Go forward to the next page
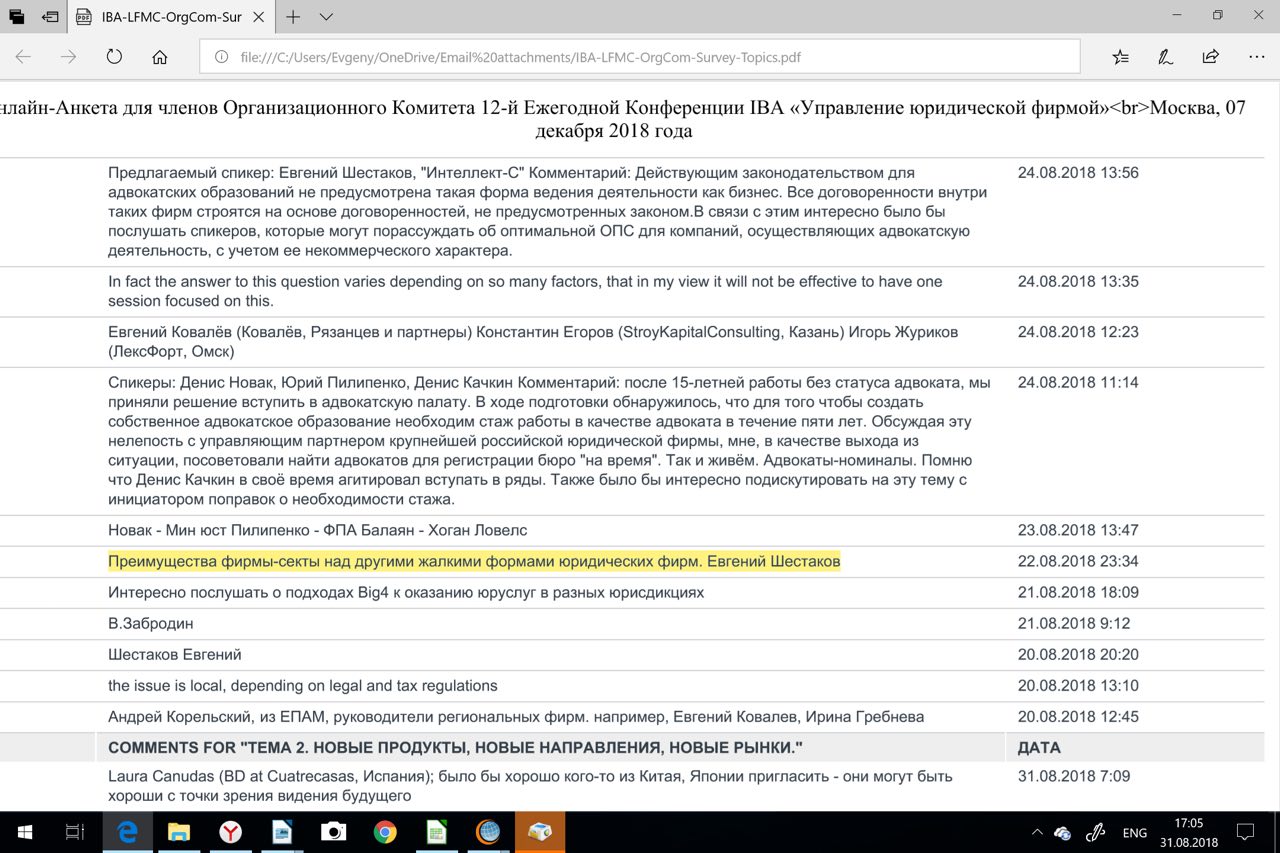Viewport: 1280px width, 853px height. pyautogui.click(x=68, y=57)
